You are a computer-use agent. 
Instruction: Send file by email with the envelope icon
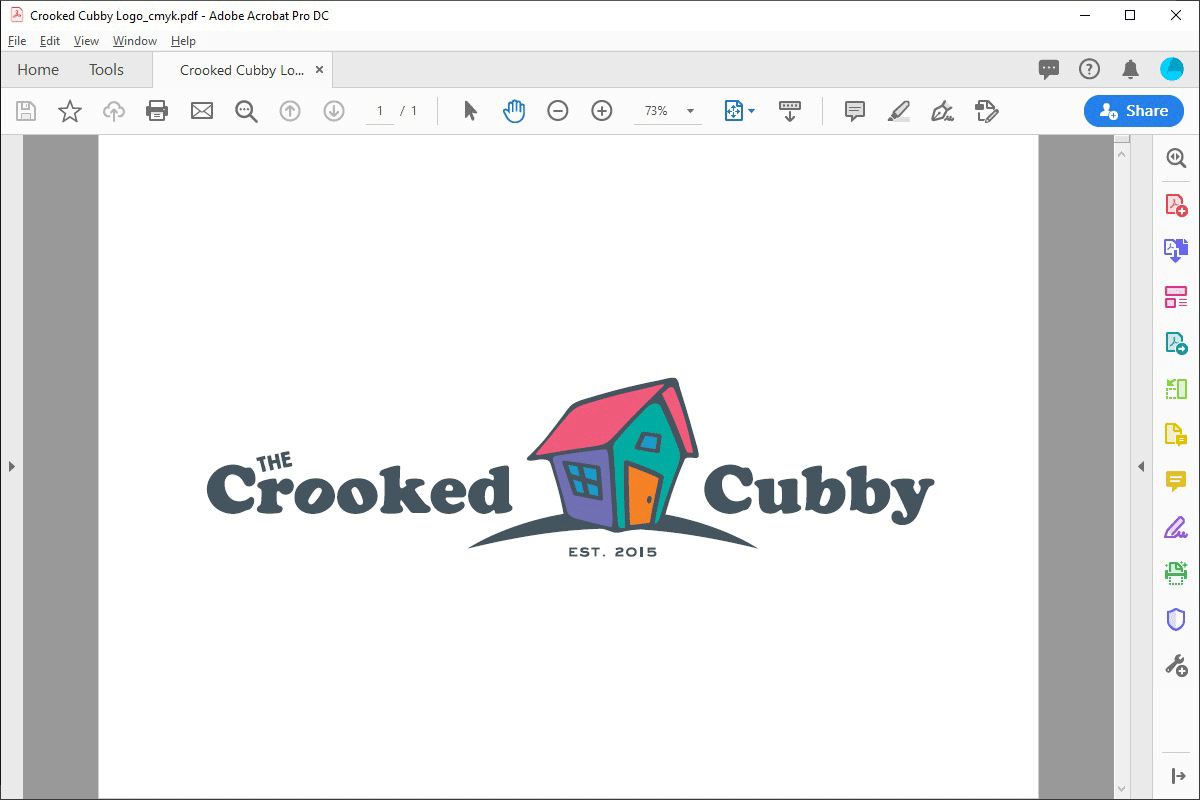tap(202, 111)
